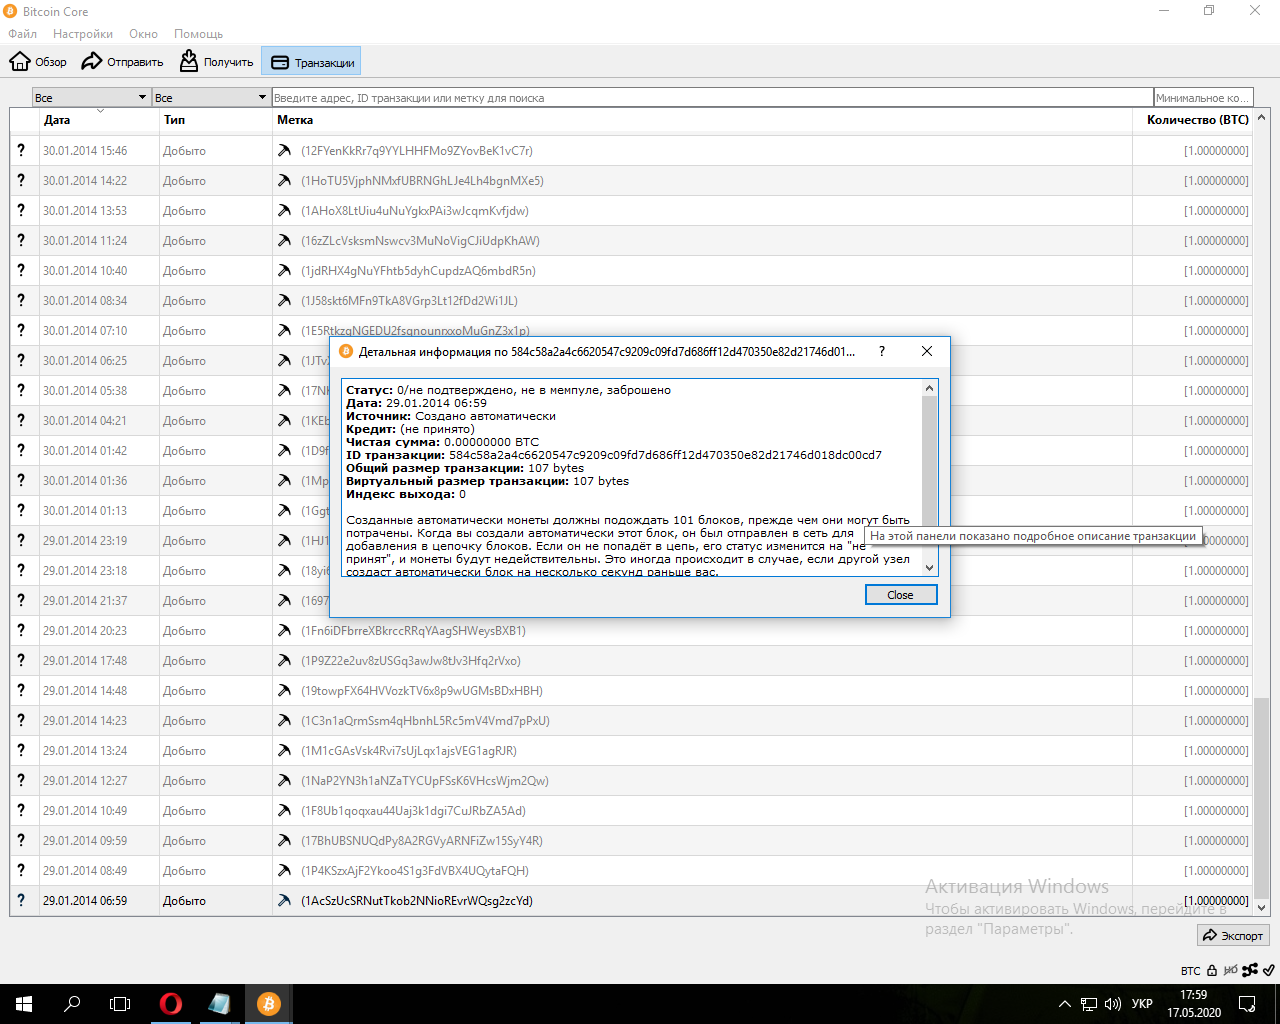This screenshot has height=1024, width=1280.
Task: Focus the minimum amount field
Action: click(1203, 97)
